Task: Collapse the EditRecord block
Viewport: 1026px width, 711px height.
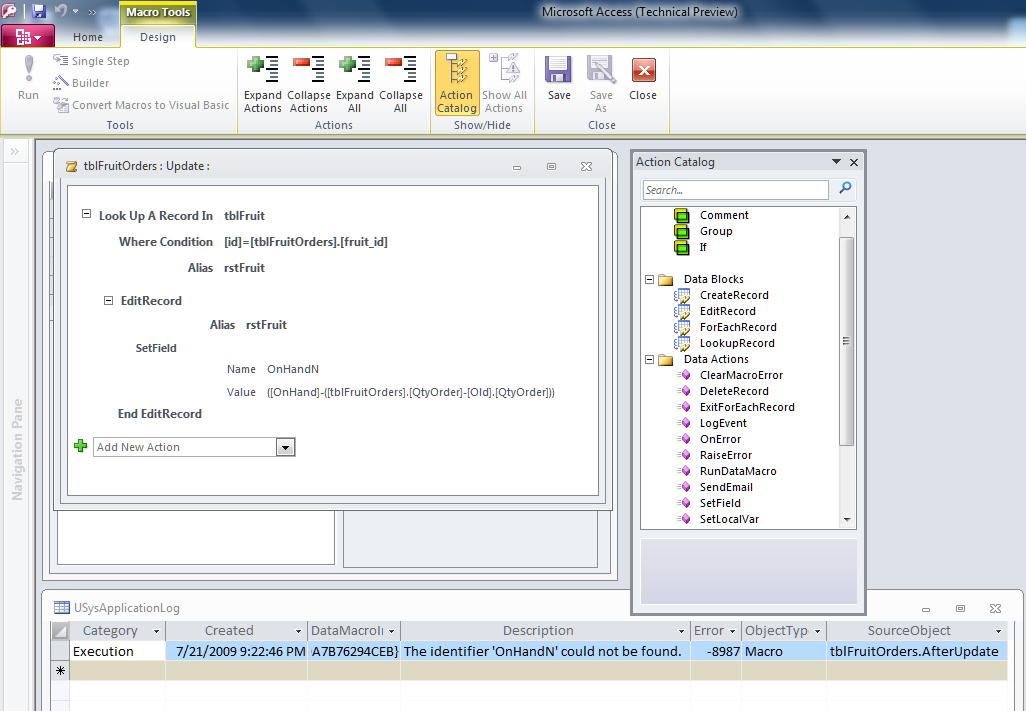Action: click(108, 300)
